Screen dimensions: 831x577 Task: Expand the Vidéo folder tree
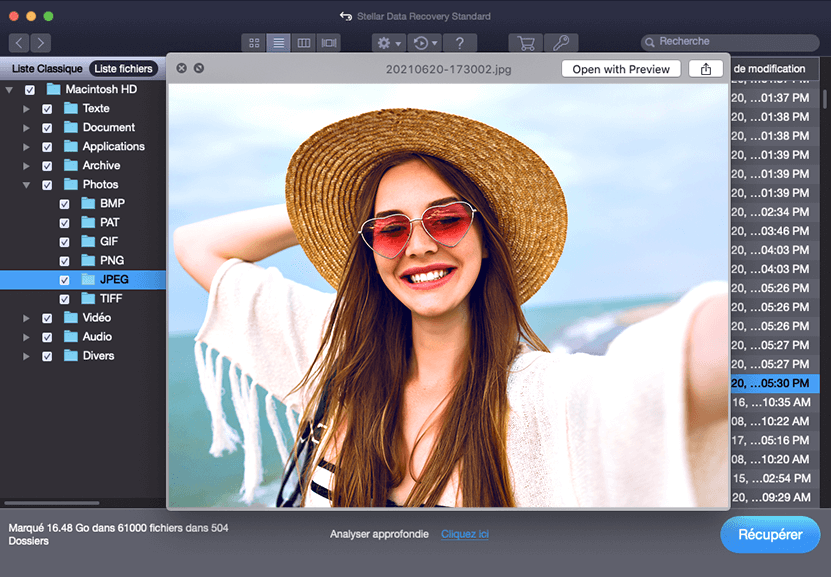point(26,317)
